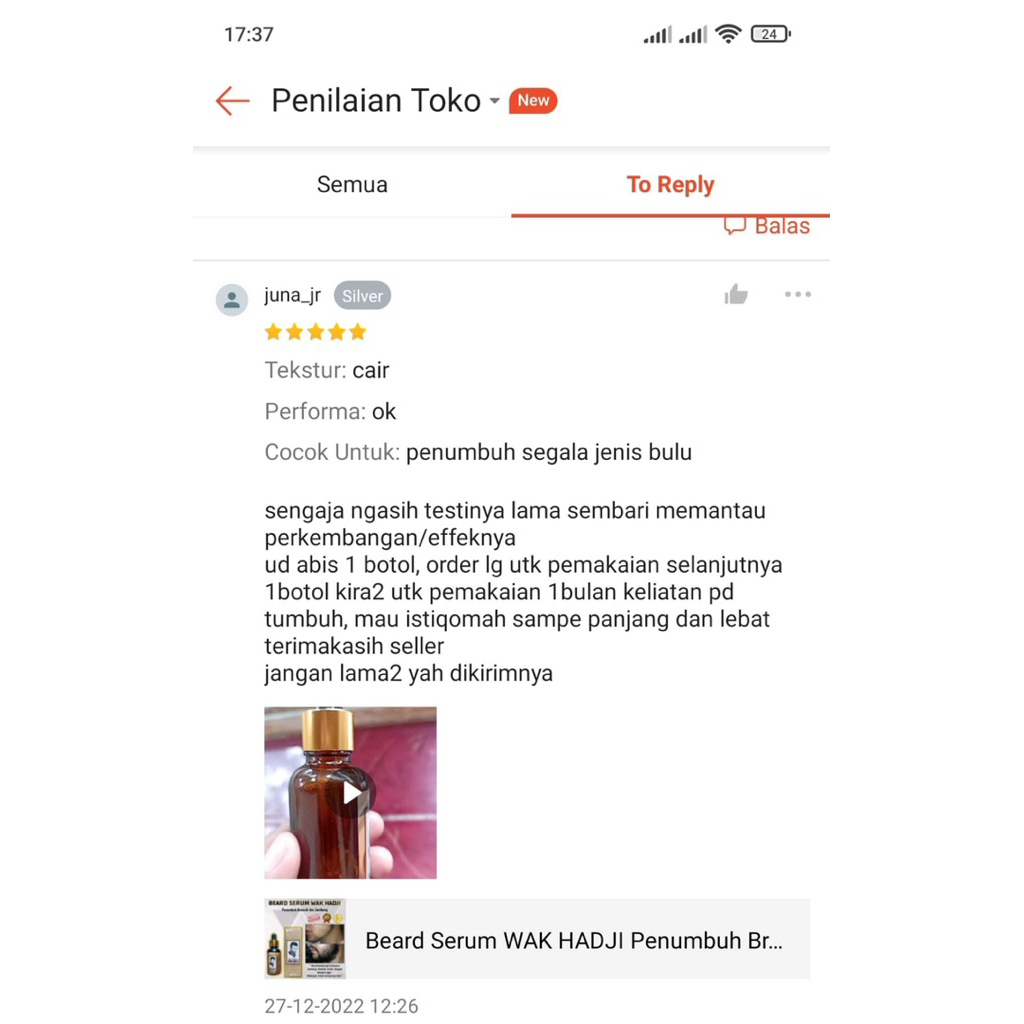Screen dimensions: 1024x1024
Task: Tap the Wi-Fi status icon
Action: [728, 33]
